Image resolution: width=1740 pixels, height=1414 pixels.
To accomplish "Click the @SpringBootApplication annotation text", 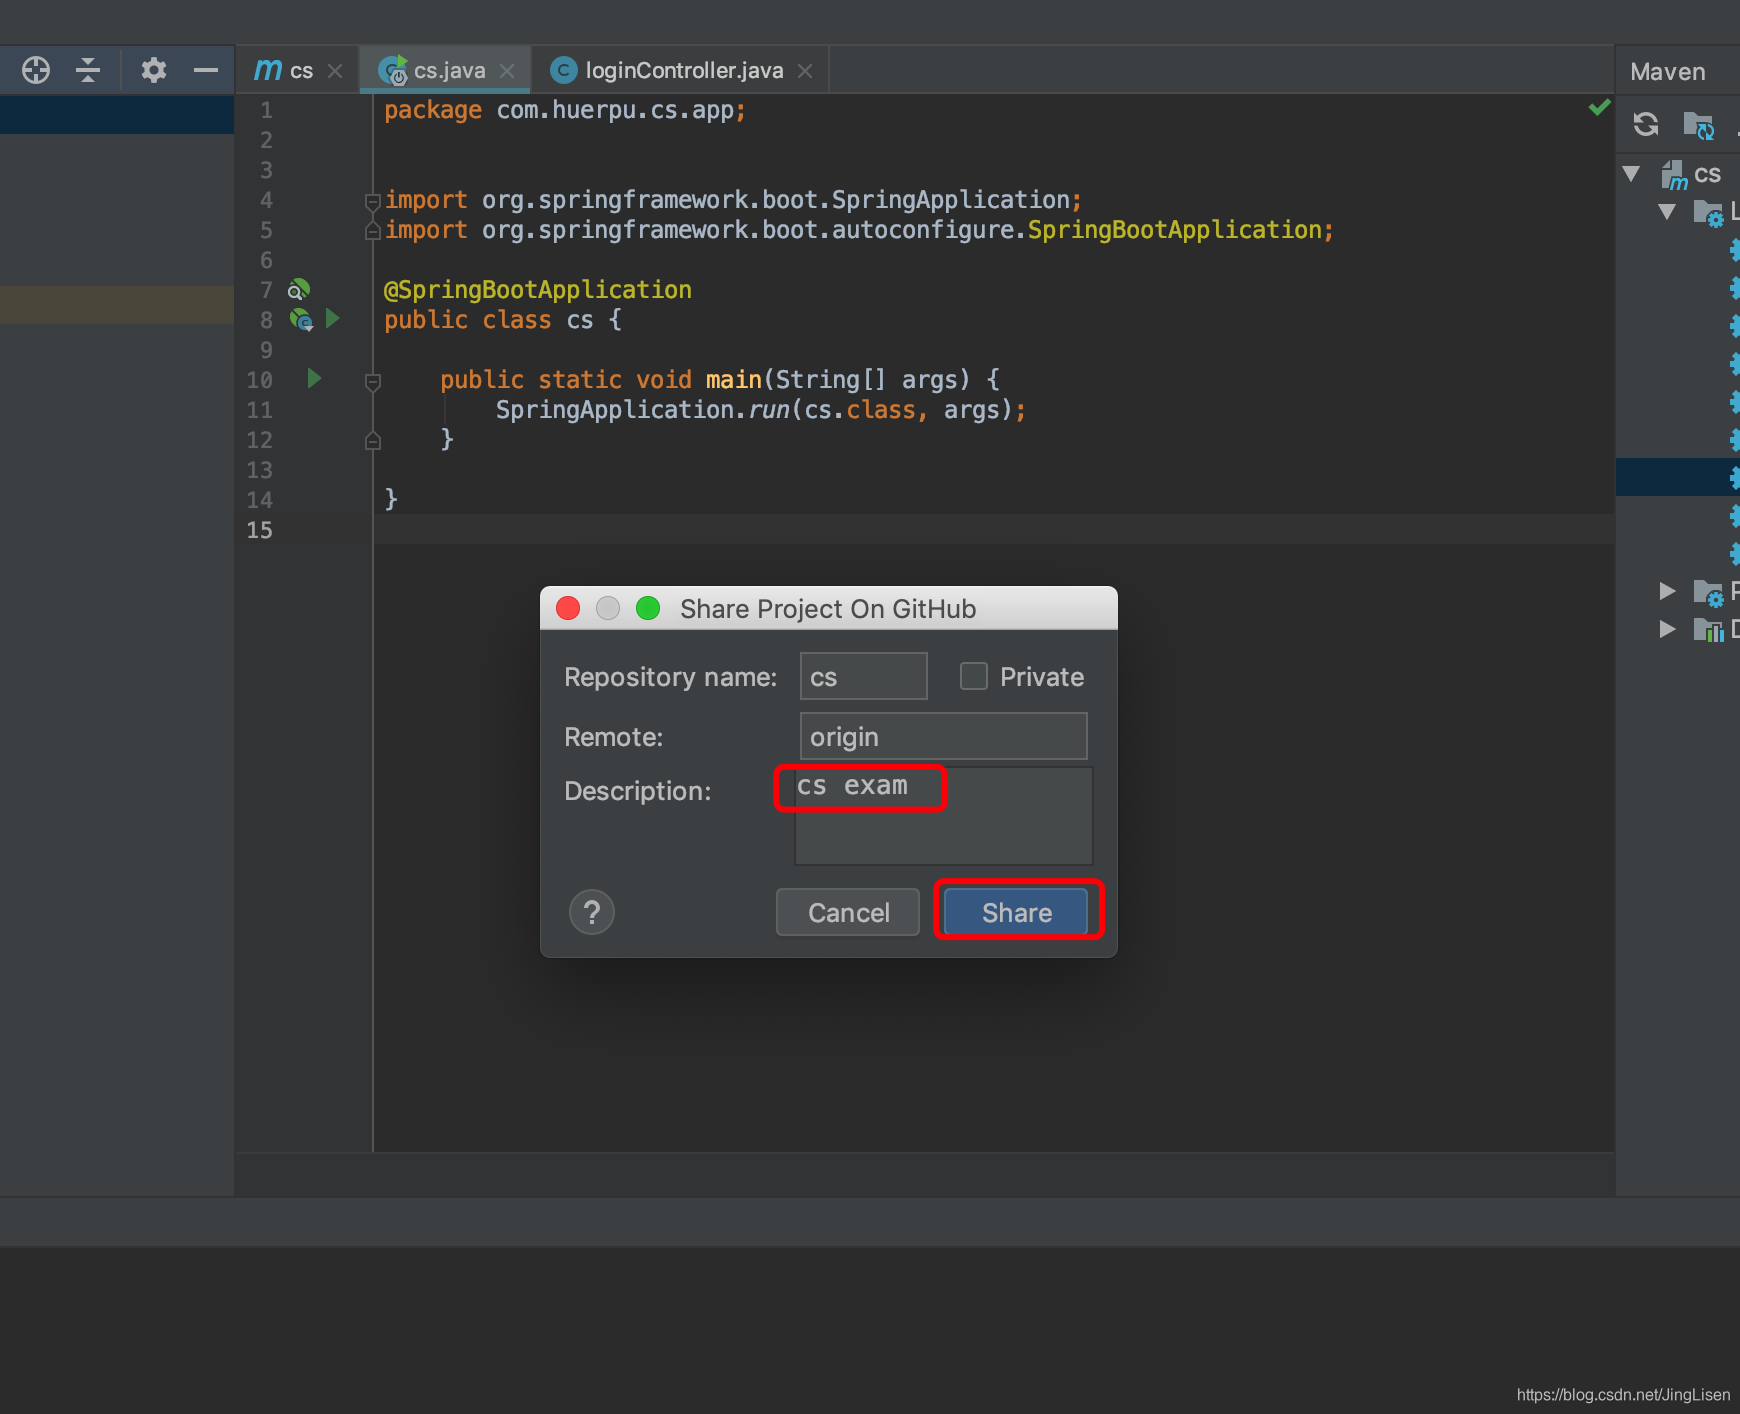I will tap(538, 290).
